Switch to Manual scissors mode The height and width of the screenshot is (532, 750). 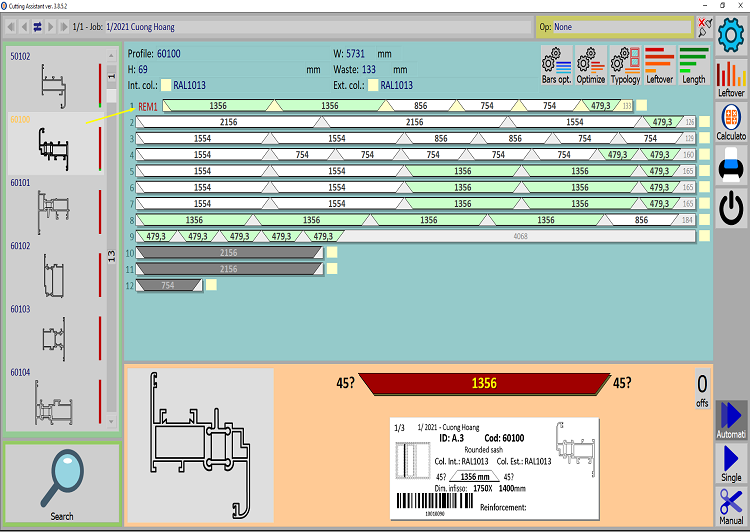[x=731, y=506]
